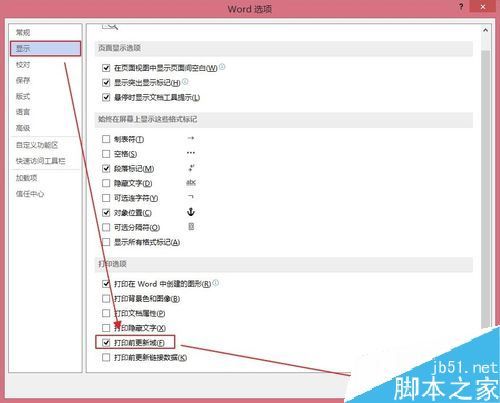Click info icon beside 打印在 Word 中创建的图形
This screenshot has height=403, width=500.
216,283
